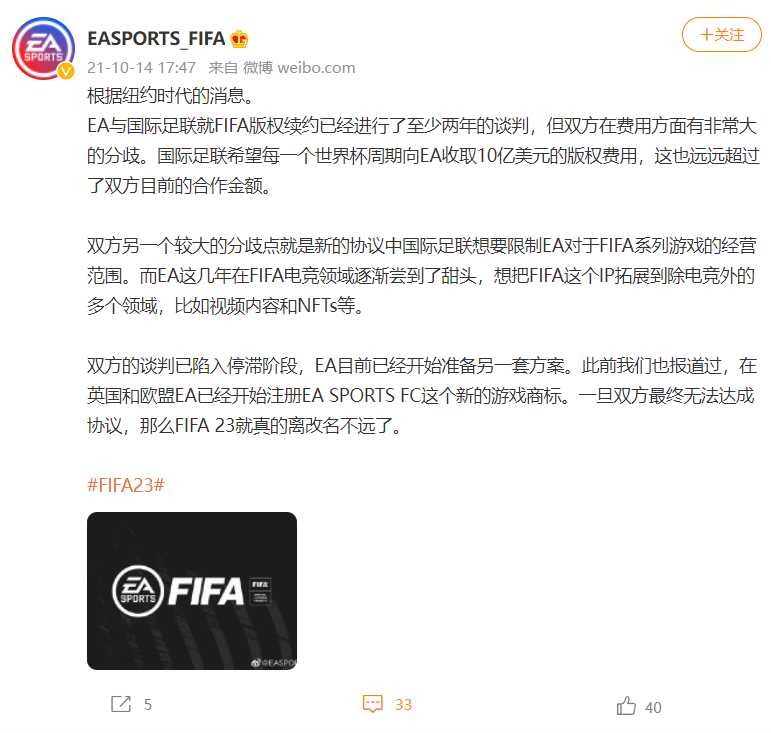The image size is (771, 733).
Task: Click the Weibo watermark on the image
Action: click(273, 663)
